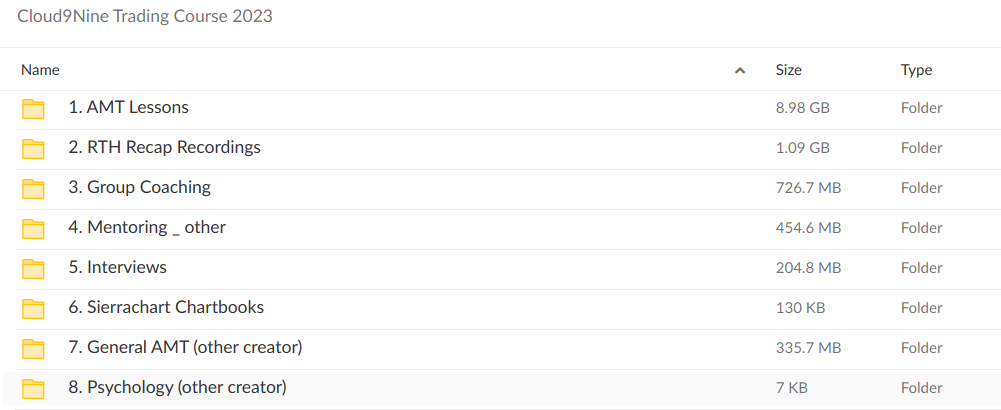
Task: Sort files by the Name column header
Action: 41,70
